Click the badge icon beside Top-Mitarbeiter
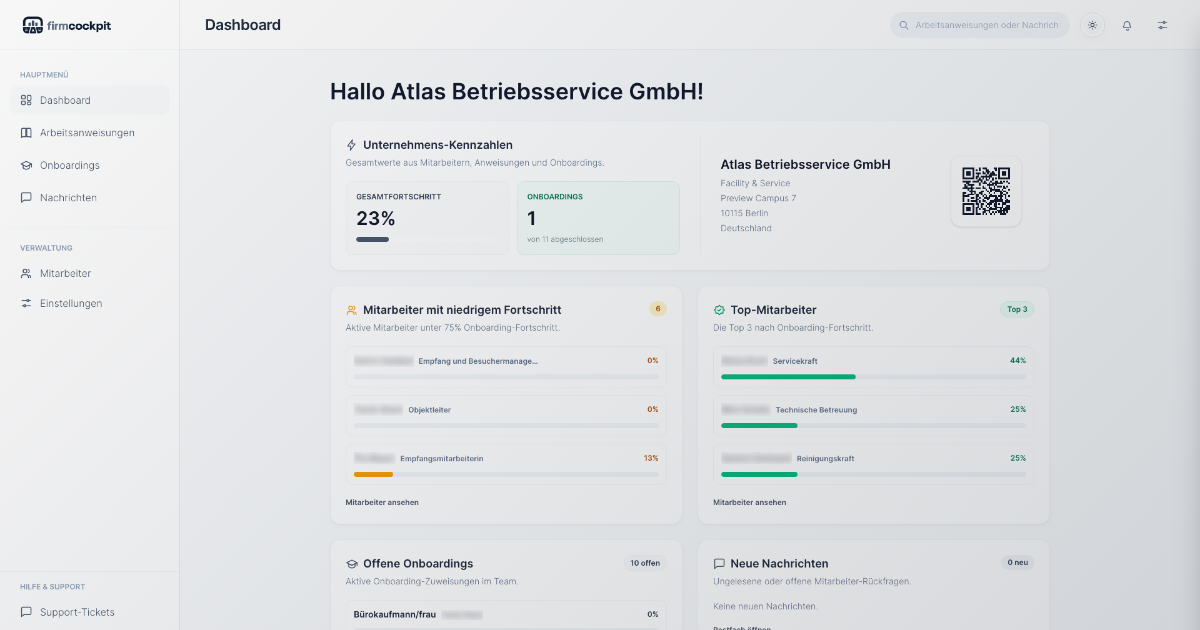The width and height of the screenshot is (1200, 630). click(719, 310)
